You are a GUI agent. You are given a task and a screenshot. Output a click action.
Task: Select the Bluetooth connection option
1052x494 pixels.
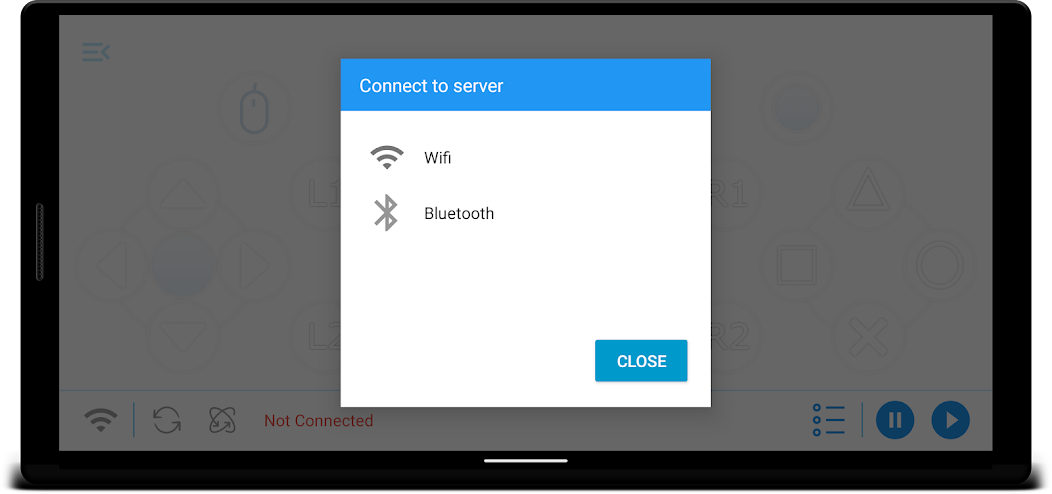pyautogui.click(x=525, y=213)
